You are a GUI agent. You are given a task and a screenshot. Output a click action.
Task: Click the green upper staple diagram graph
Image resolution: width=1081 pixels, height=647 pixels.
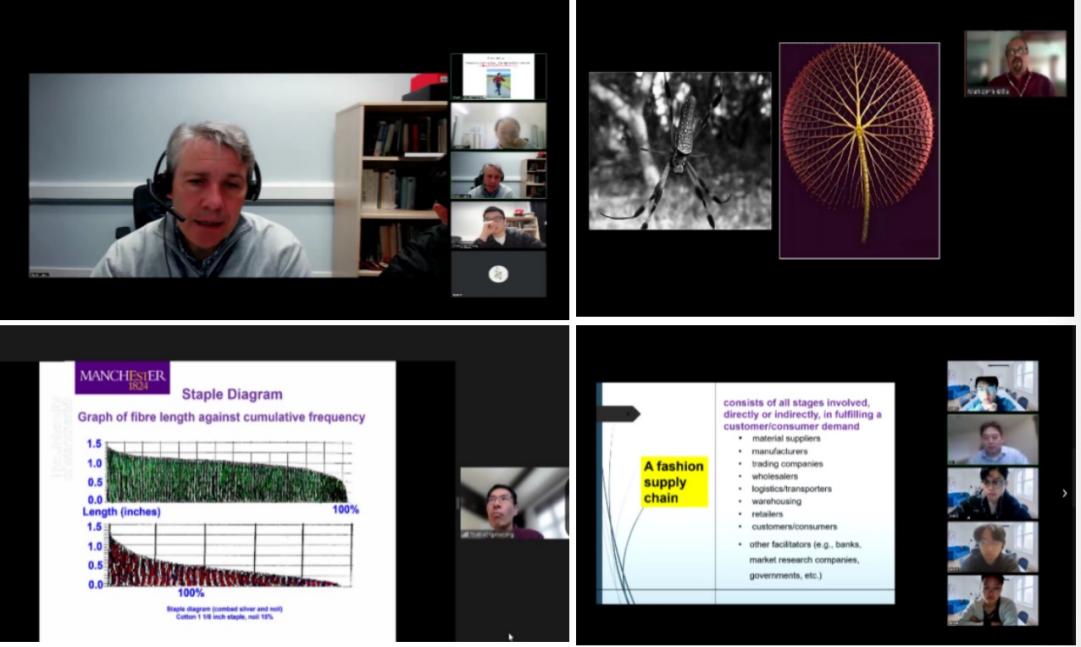228,472
